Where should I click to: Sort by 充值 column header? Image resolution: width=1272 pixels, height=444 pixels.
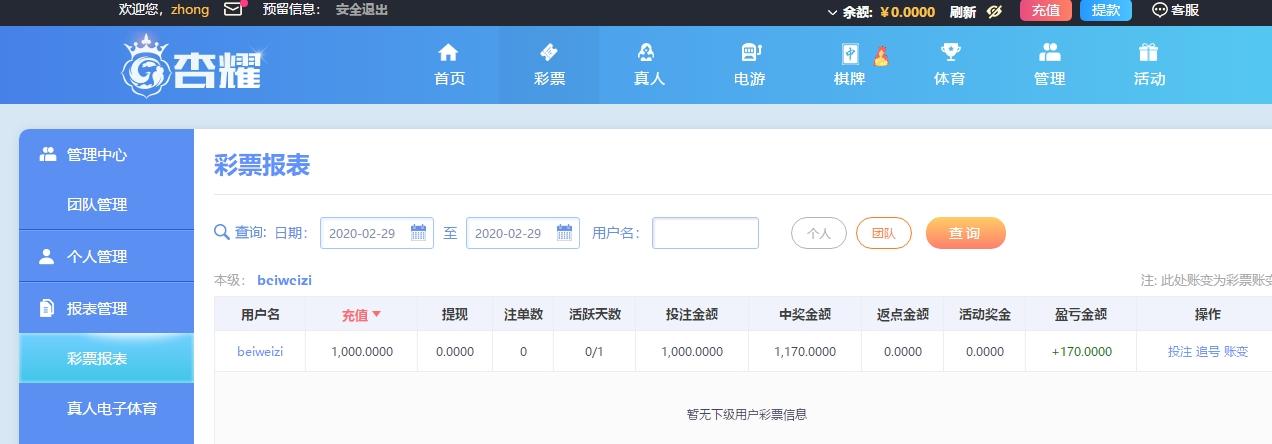pos(361,314)
